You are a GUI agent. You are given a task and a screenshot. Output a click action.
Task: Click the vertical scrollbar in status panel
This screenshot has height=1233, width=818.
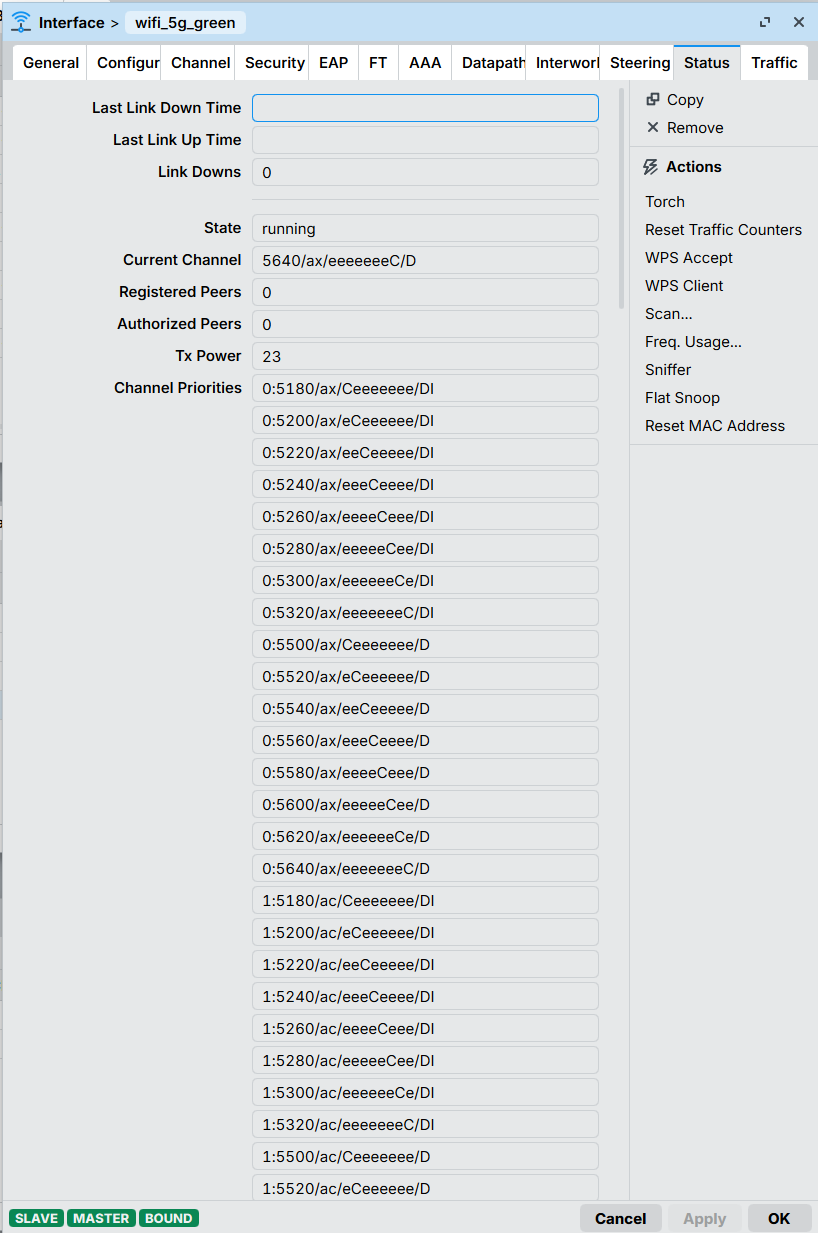[622, 198]
